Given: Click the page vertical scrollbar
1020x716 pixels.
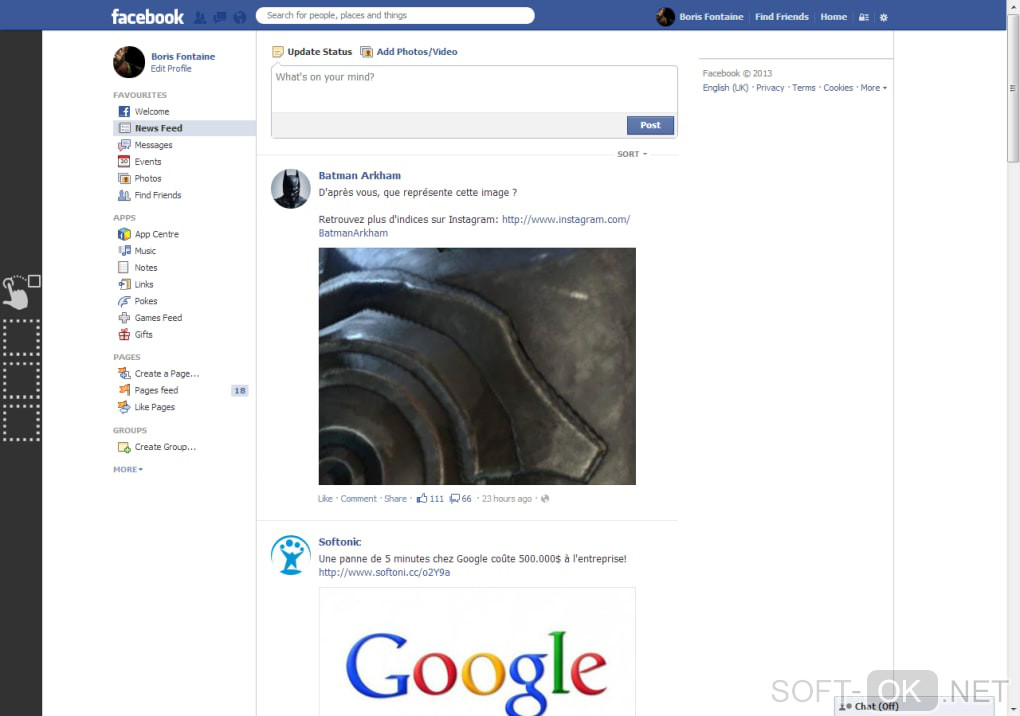Looking at the screenshot, I should pos(1013,88).
